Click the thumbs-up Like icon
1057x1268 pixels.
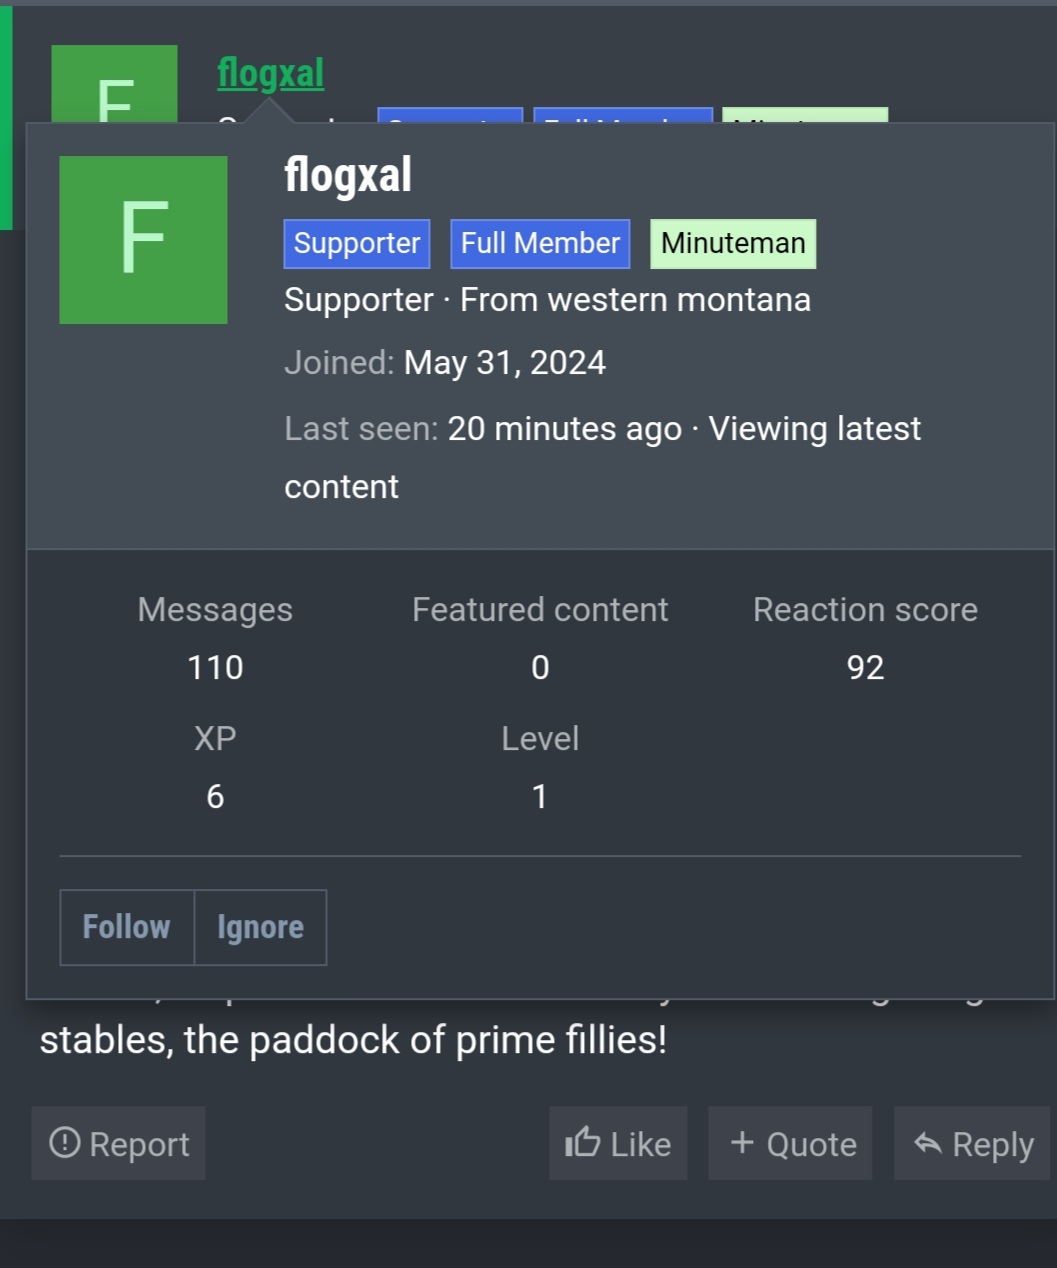coord(583,1142)
